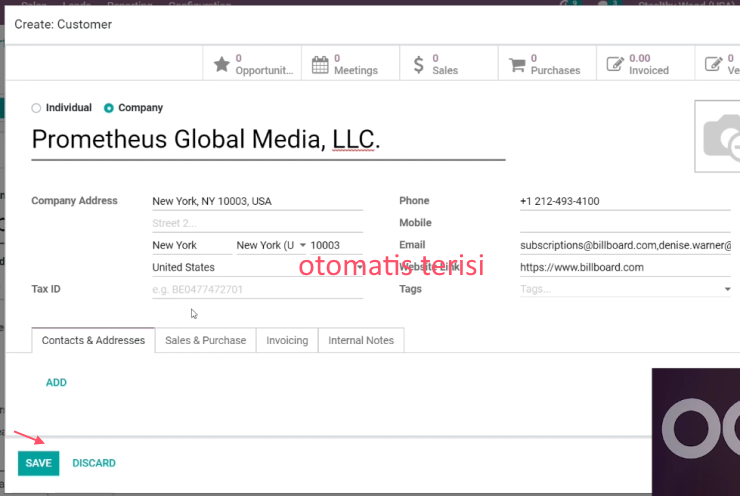
Task: Open the Invoicing tab
Action: 287,340
